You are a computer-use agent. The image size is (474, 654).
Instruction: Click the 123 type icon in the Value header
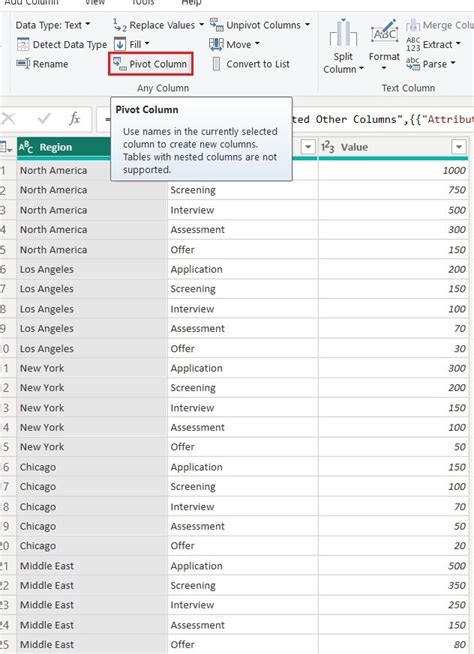[328, 147]
